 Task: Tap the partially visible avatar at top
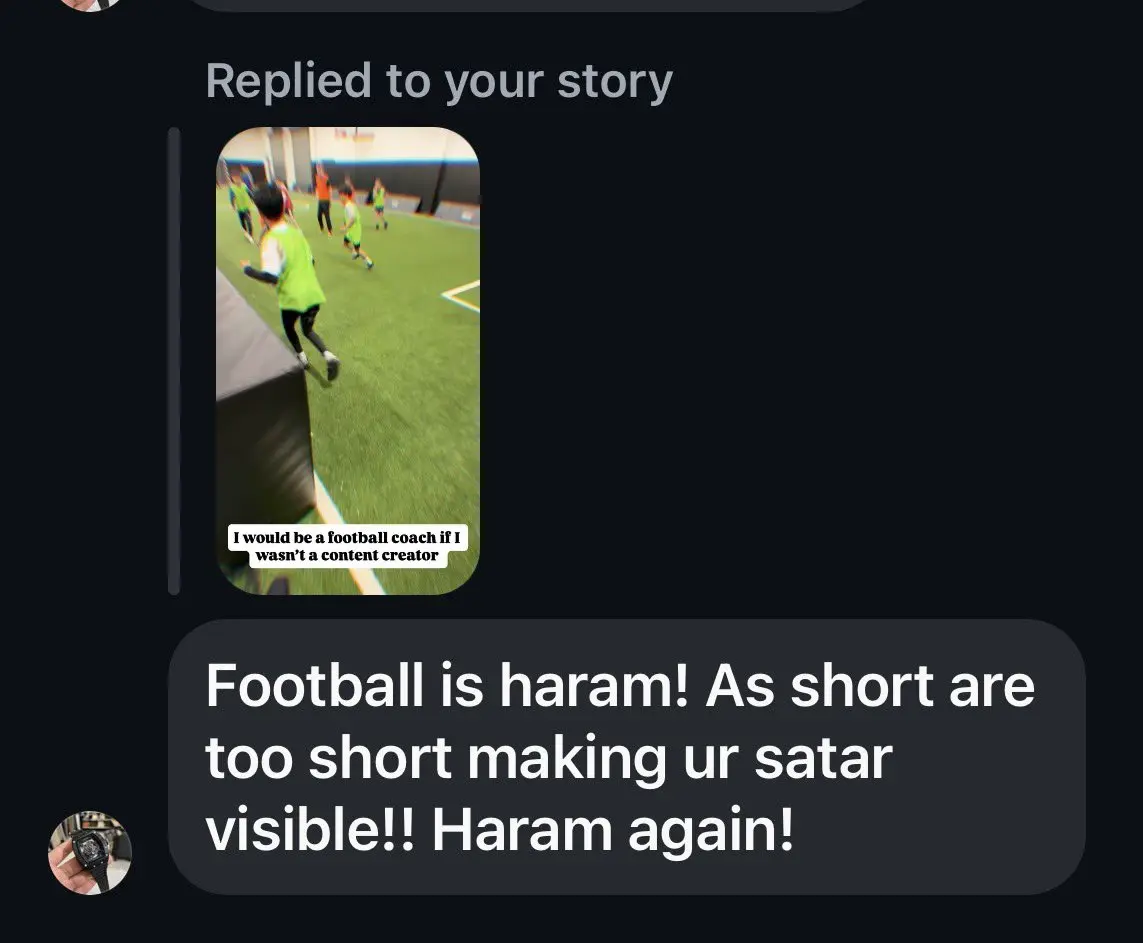tap(90, 4)
